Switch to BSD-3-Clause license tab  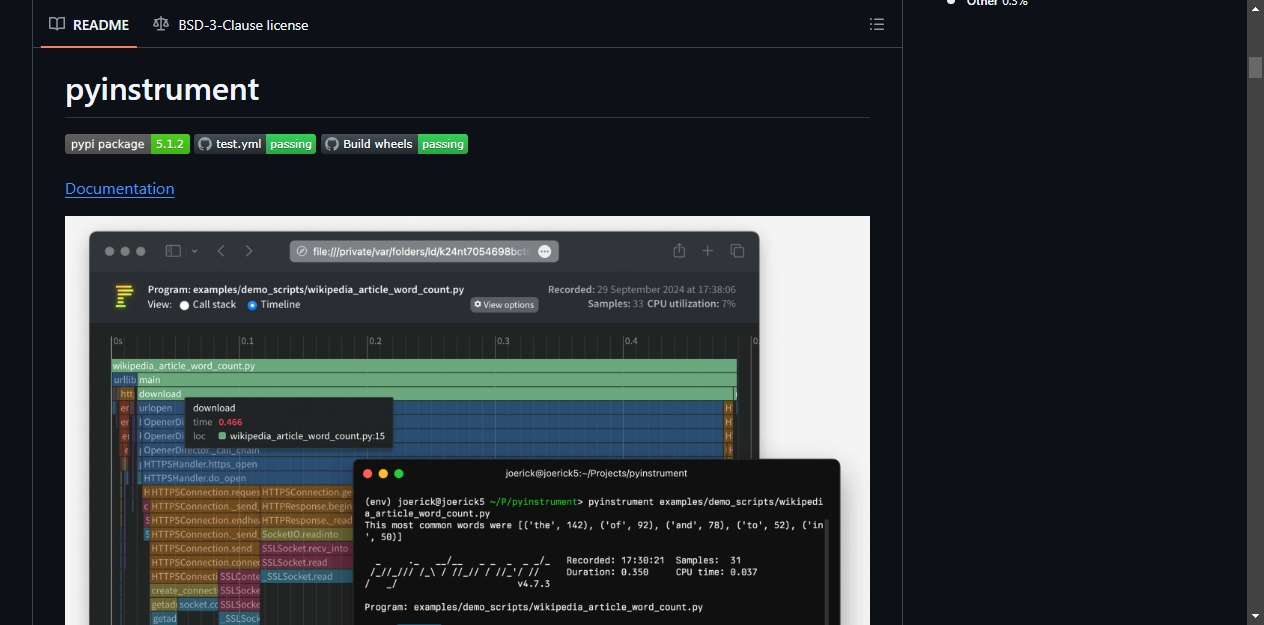click(231, 24)
